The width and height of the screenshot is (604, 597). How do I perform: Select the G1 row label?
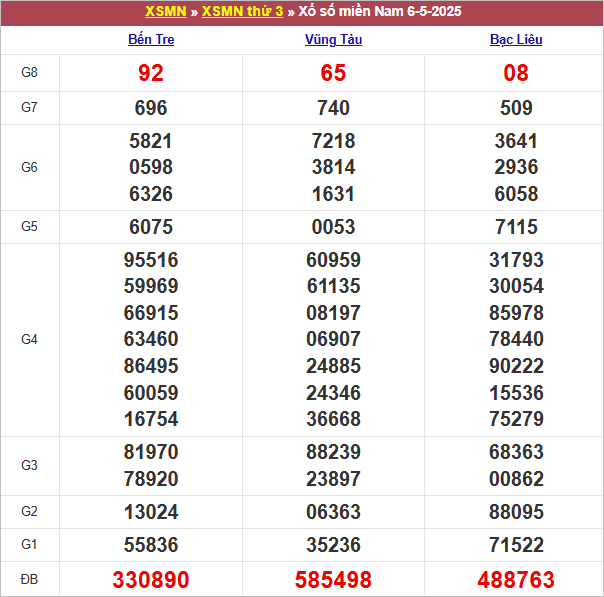pos(29,545)
